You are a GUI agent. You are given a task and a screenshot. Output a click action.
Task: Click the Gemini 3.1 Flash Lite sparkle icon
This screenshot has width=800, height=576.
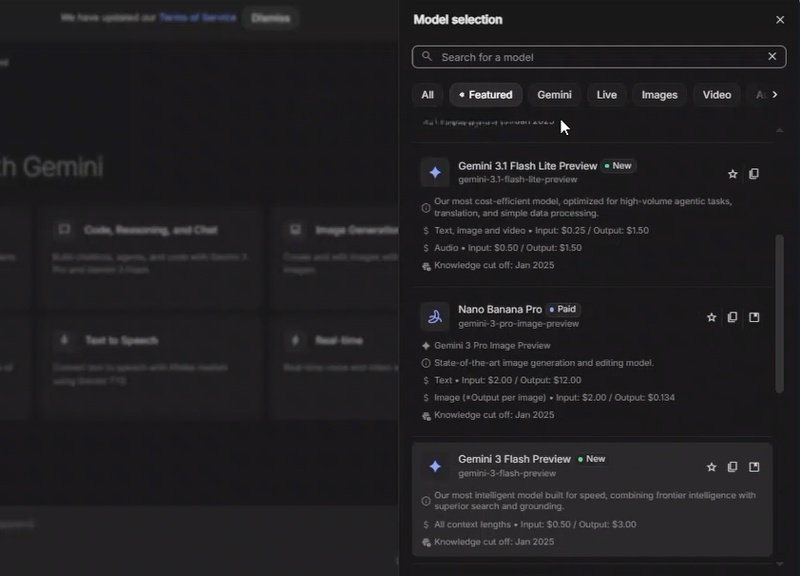coord(435,172)
